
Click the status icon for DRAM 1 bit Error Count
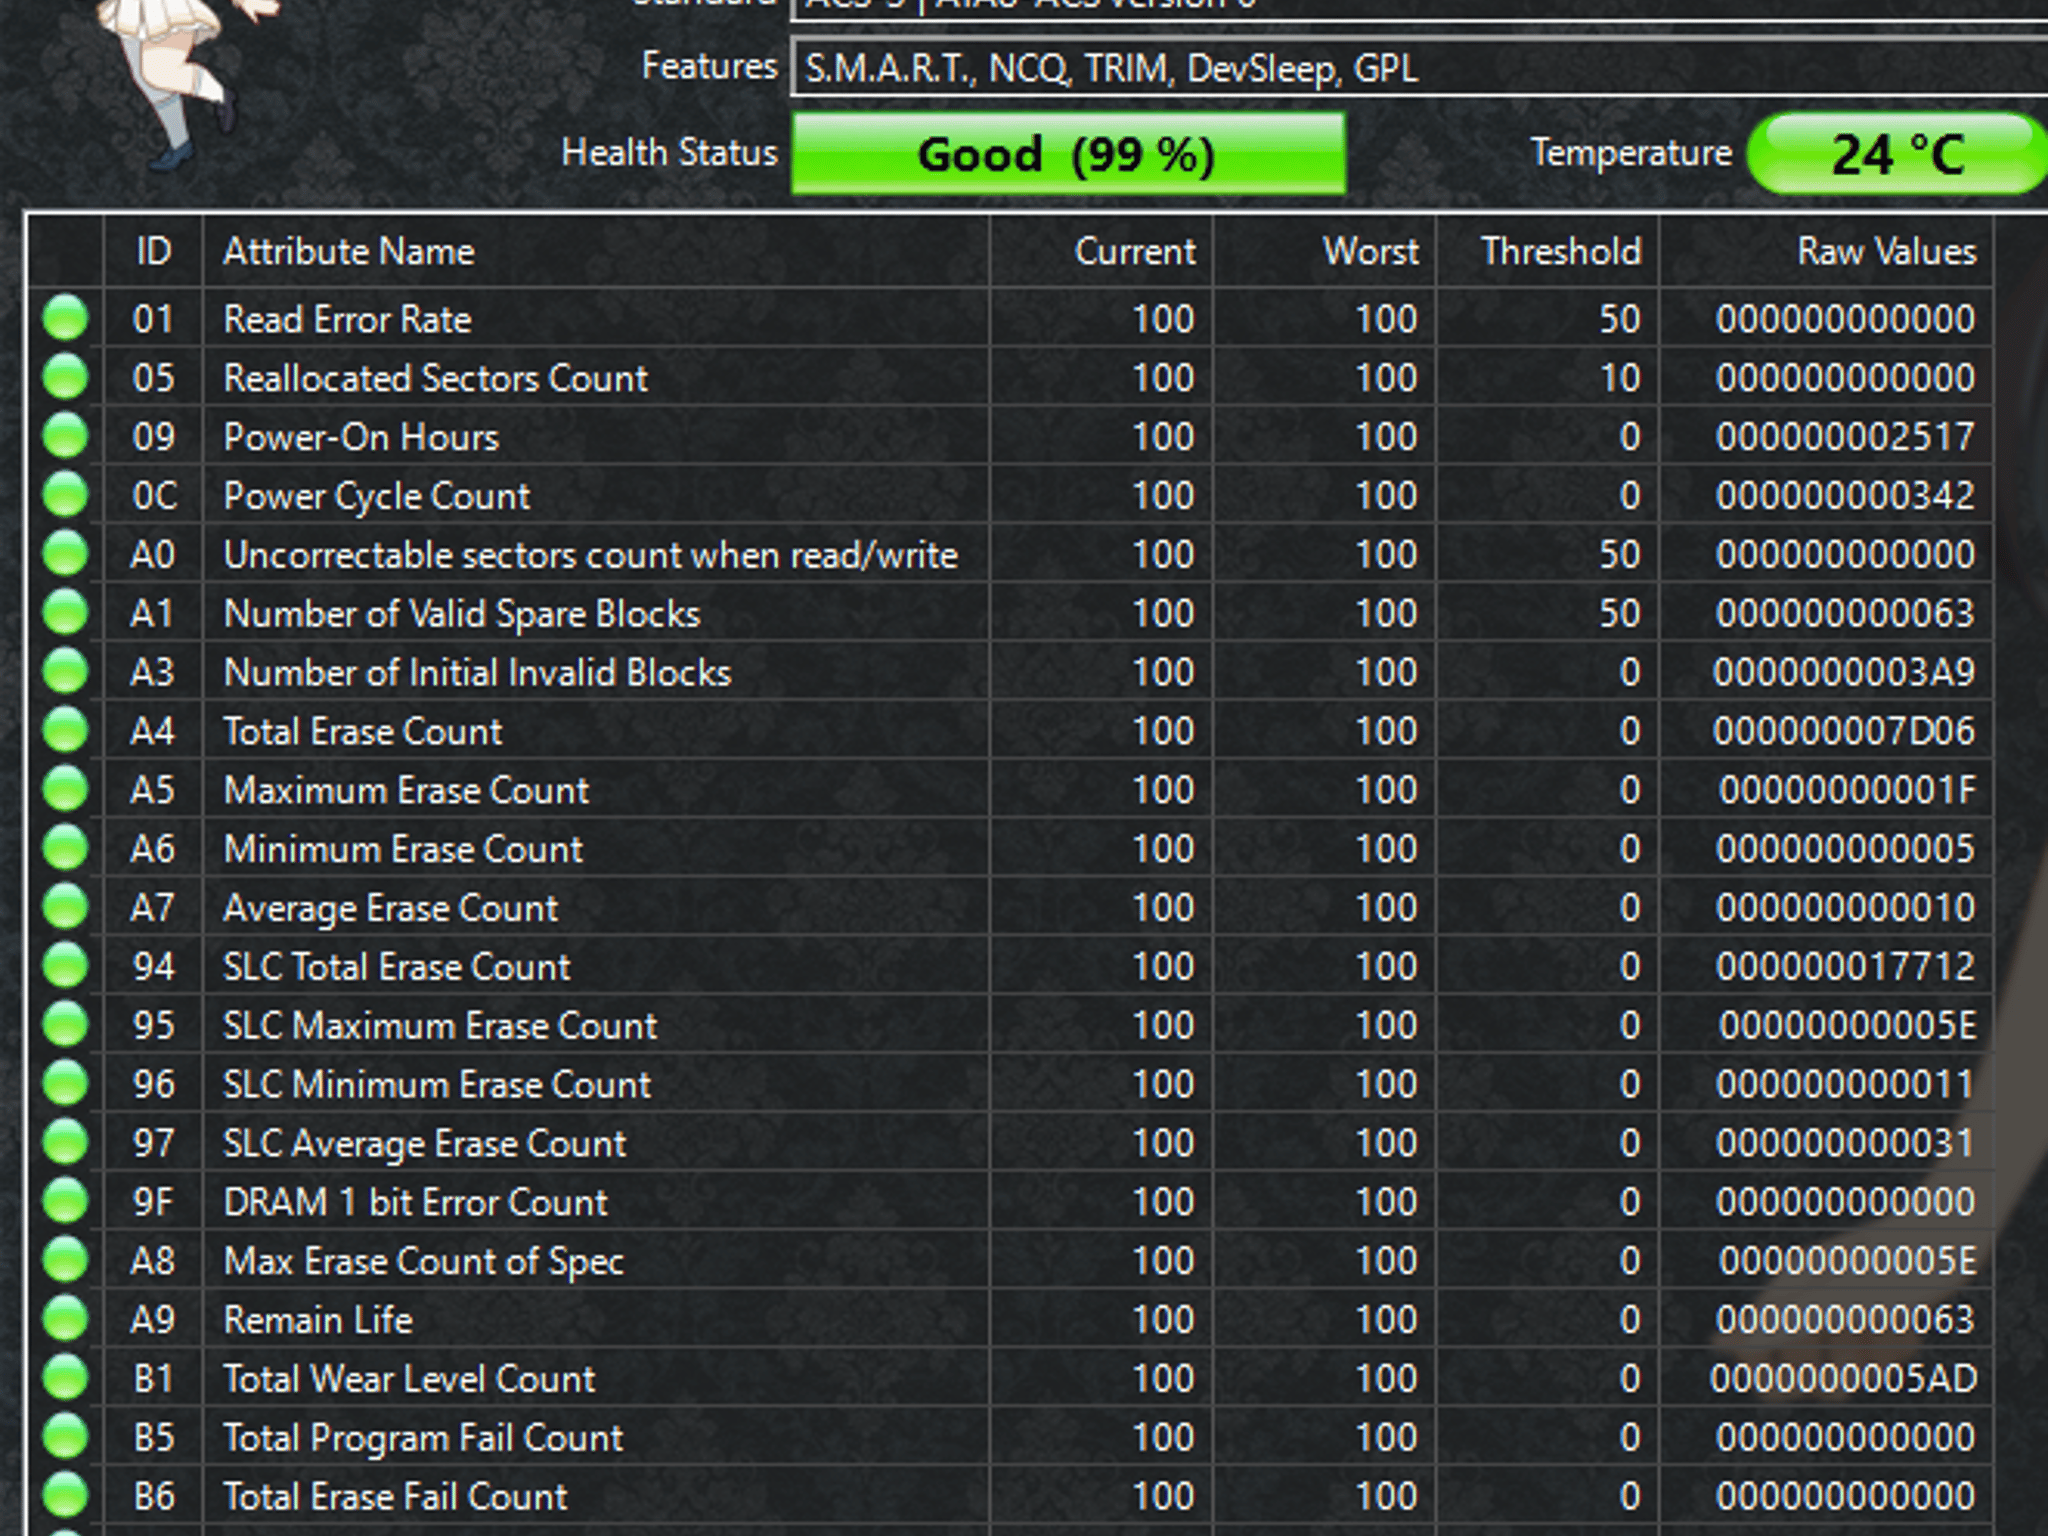click(66, 1201)
